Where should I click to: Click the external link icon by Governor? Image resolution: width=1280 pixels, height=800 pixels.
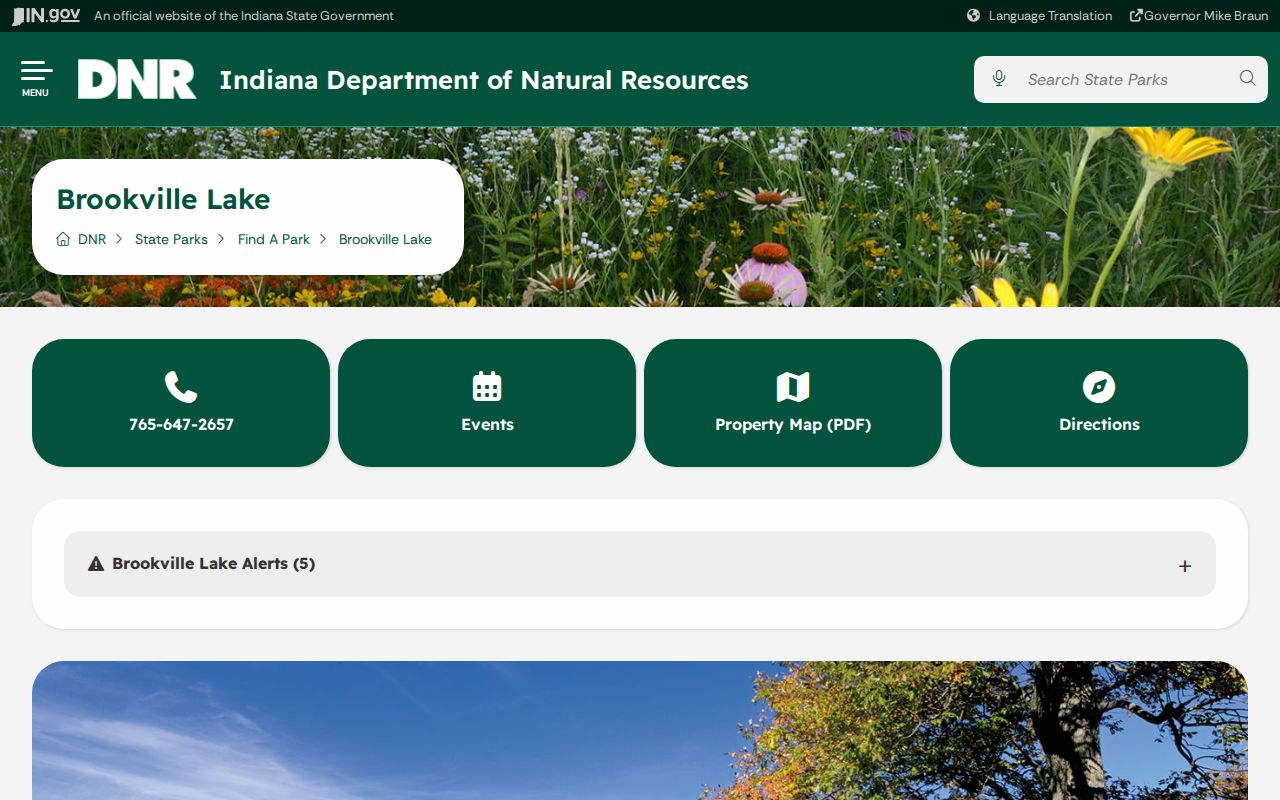[x=1136, y=16]
